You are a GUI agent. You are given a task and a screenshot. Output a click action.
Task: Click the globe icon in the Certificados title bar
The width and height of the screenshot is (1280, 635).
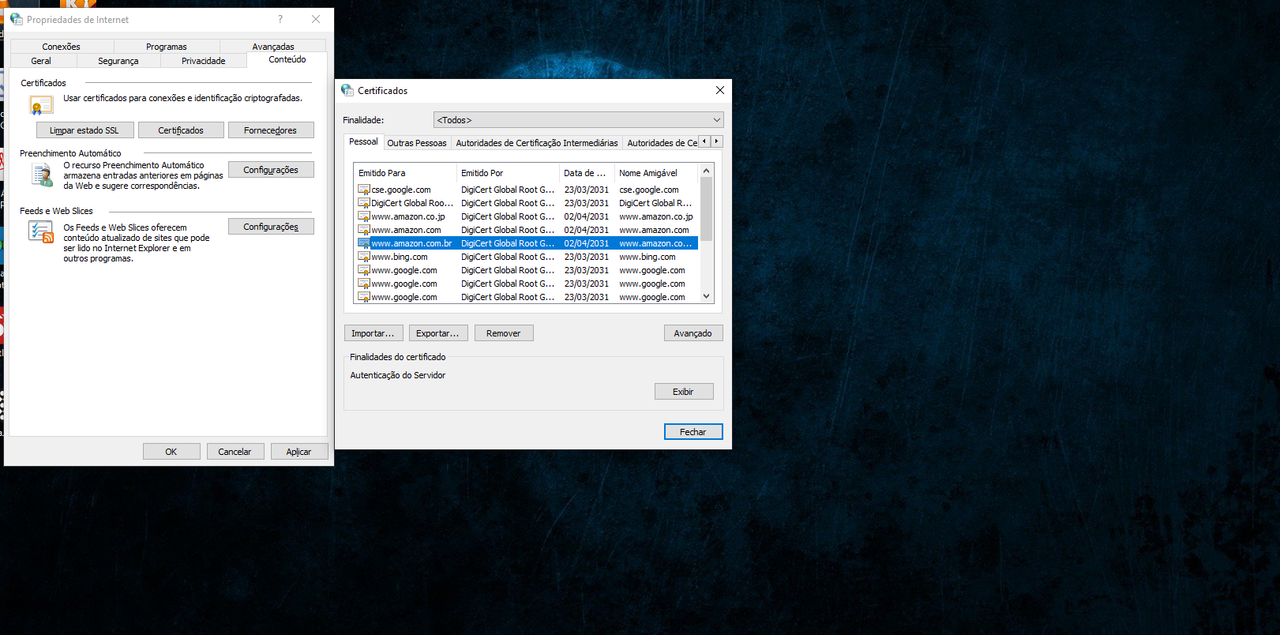click(347, 90)
